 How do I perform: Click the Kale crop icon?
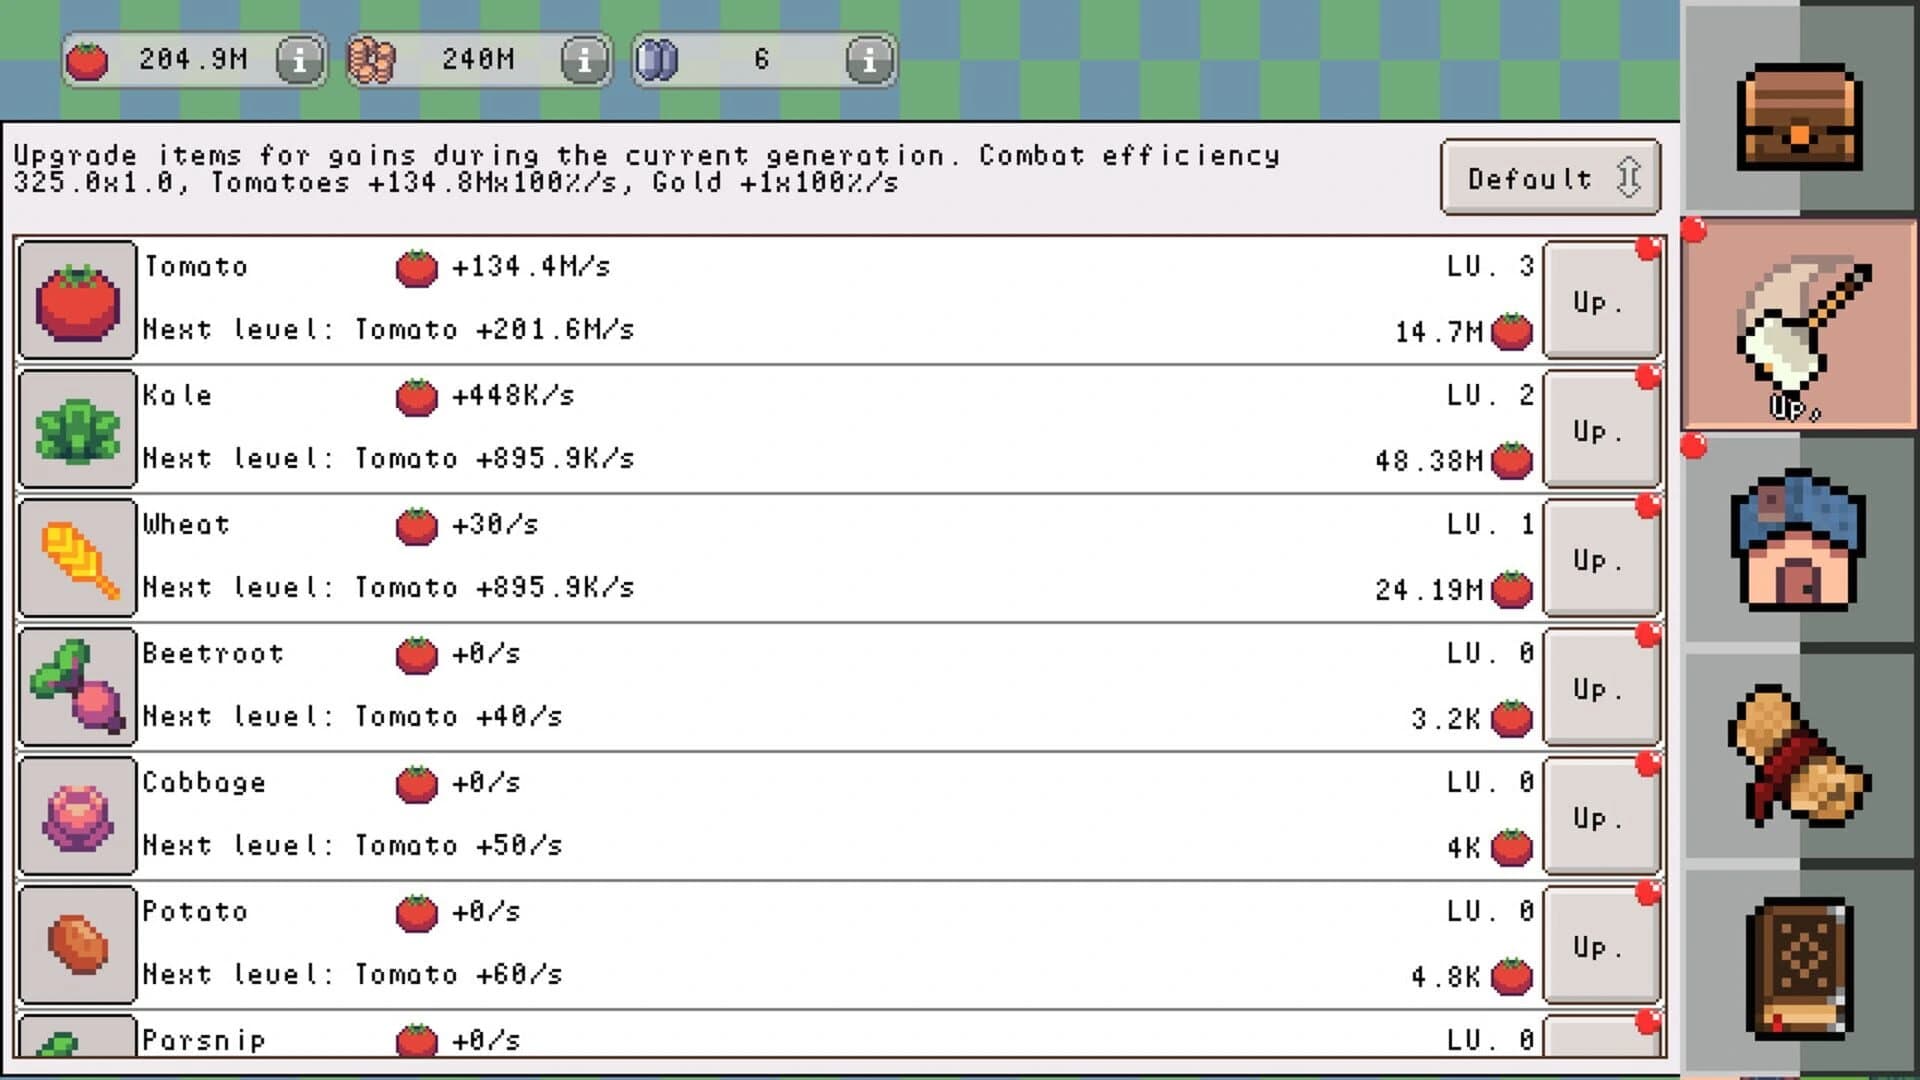(x=75, y=427)
